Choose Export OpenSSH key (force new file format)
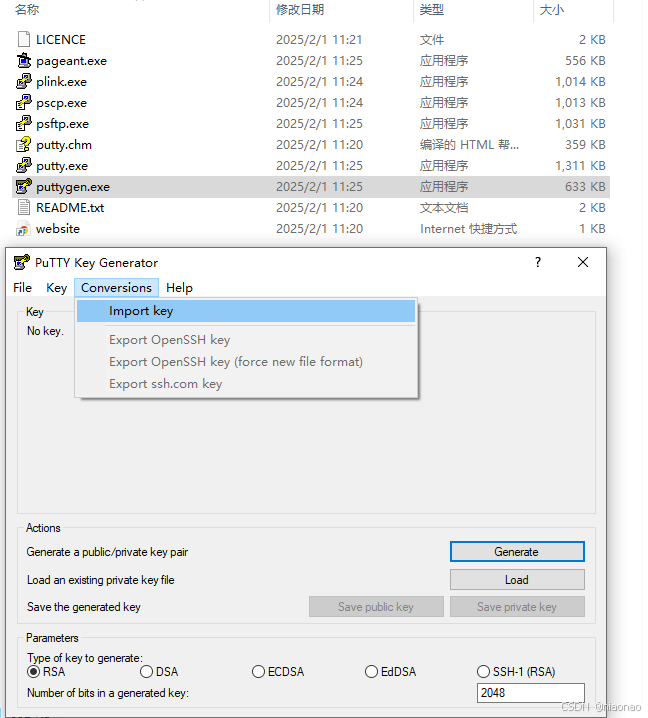 246,362
